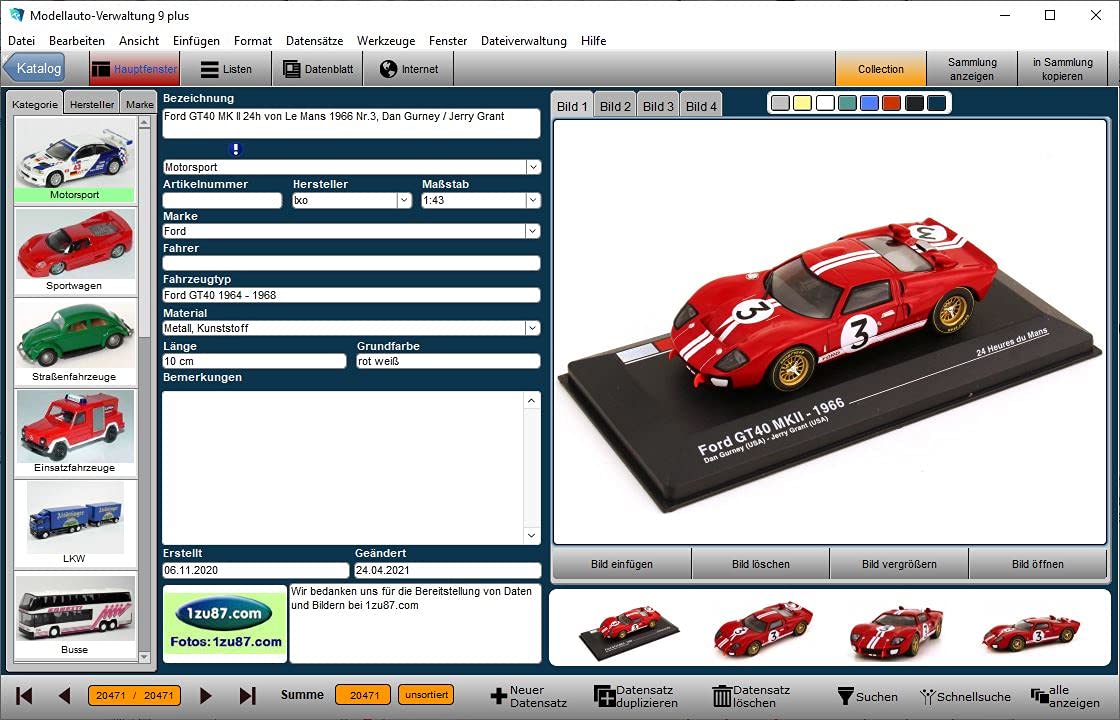
Task: Expand the Marke dropdown showing Ford
Action: pyautogui.click(x=533, y=231)
